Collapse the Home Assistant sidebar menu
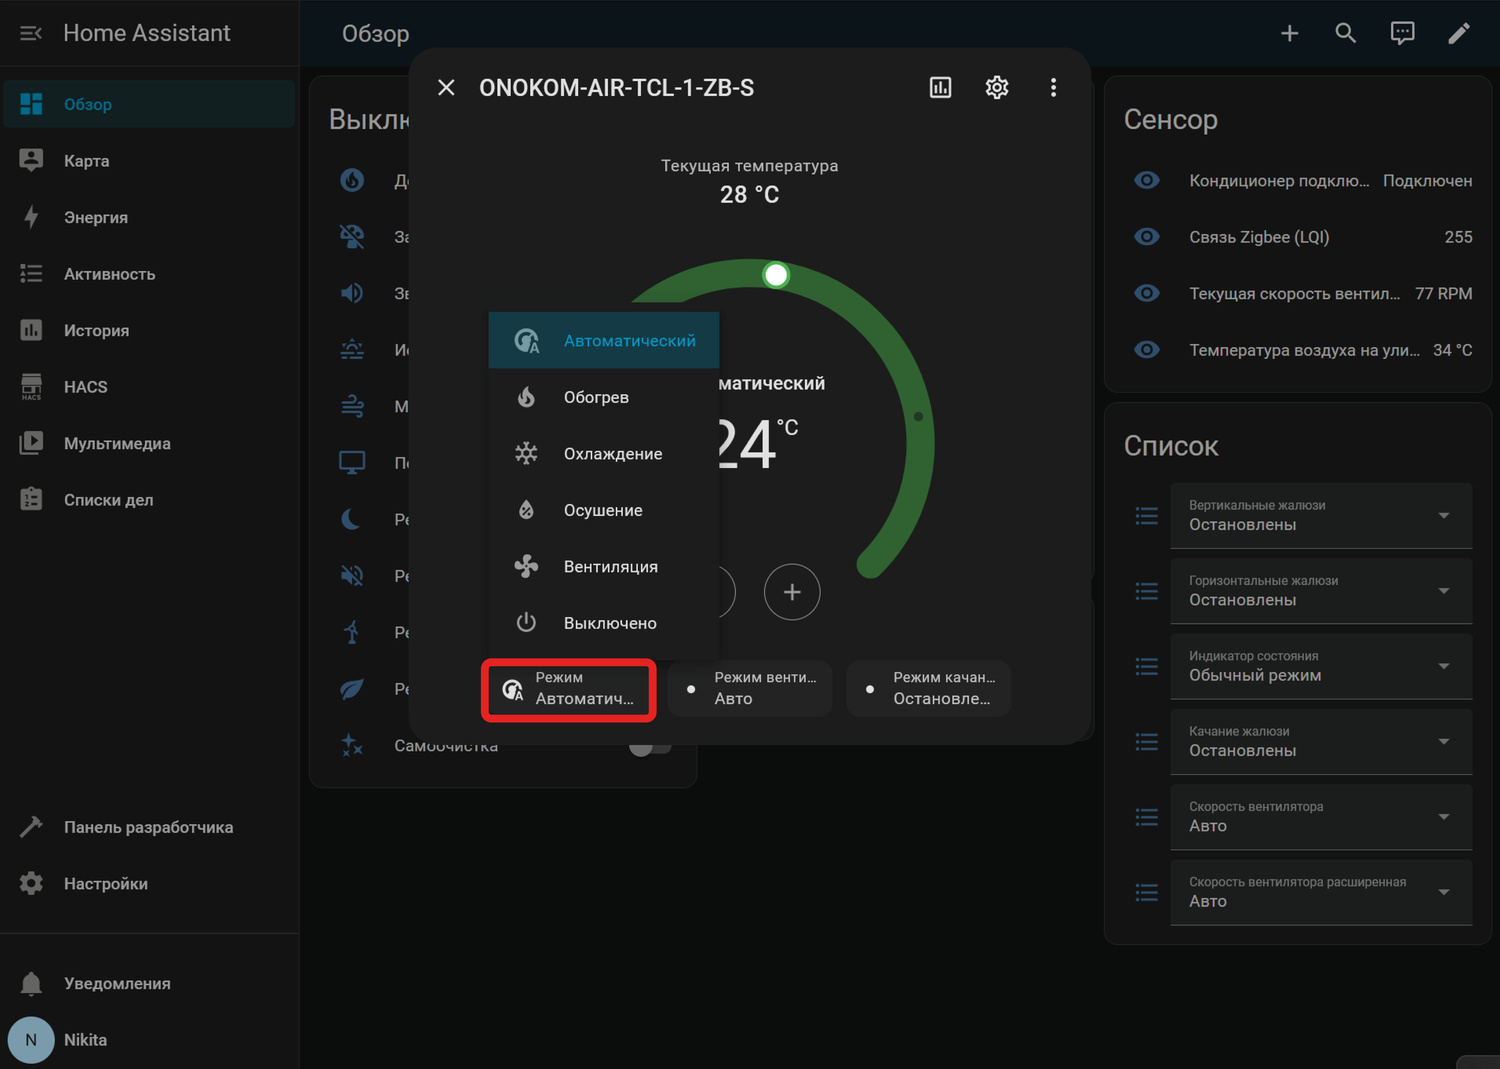Viewport: 1500px width, 1069px height. (x=31, y=33)
